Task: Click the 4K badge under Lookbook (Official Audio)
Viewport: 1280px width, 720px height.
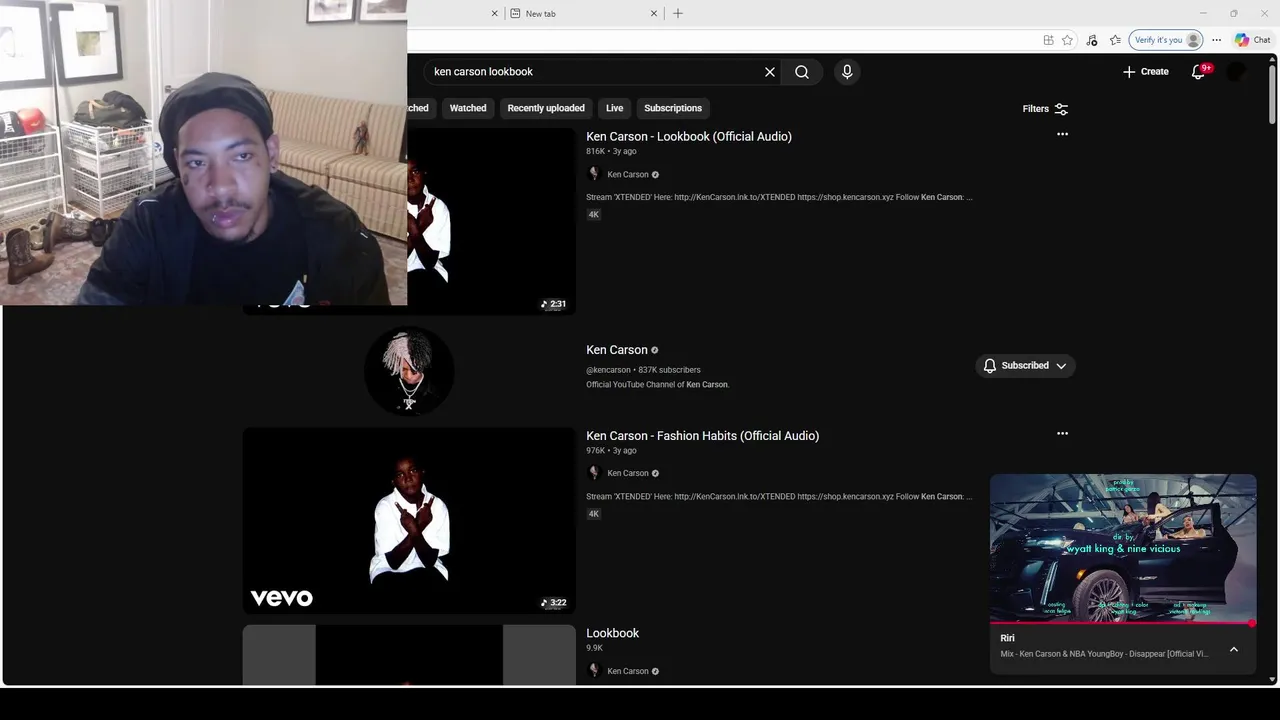Action: (x=593, y=214)
